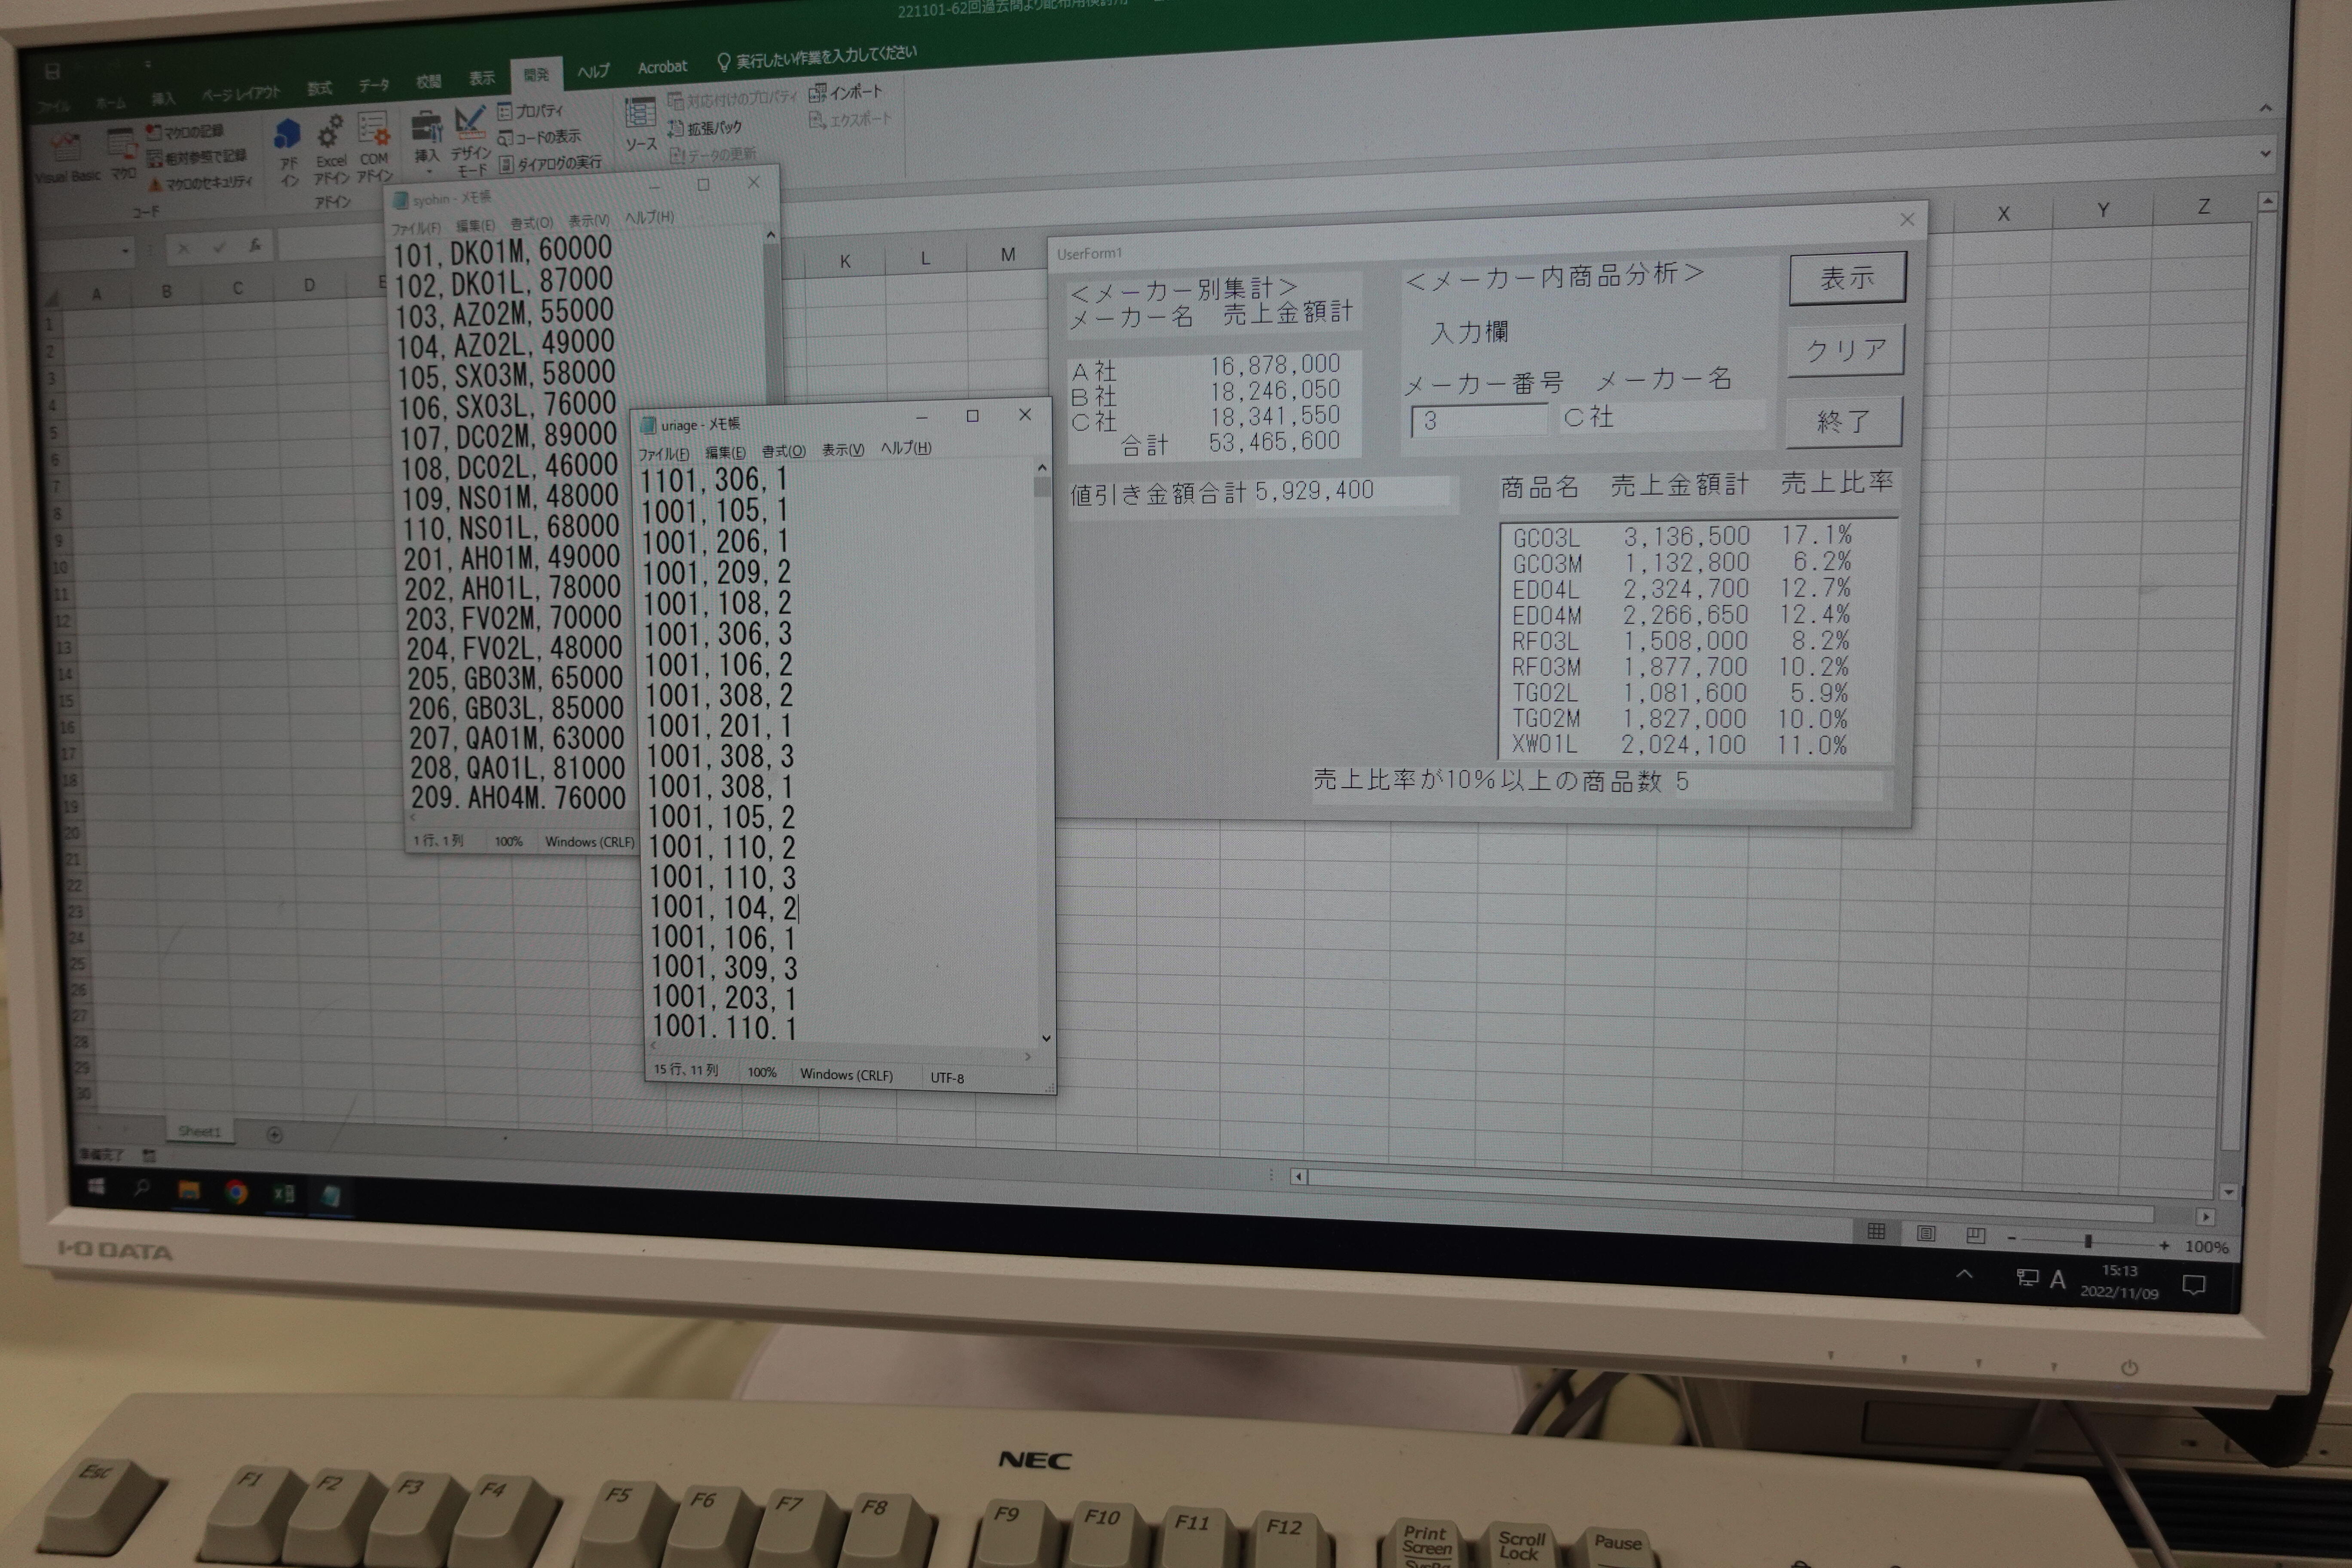This screenshot has height=1568, width=2352.
Task: Close UserForm1 with its X button
Action: pos(1907,220)
